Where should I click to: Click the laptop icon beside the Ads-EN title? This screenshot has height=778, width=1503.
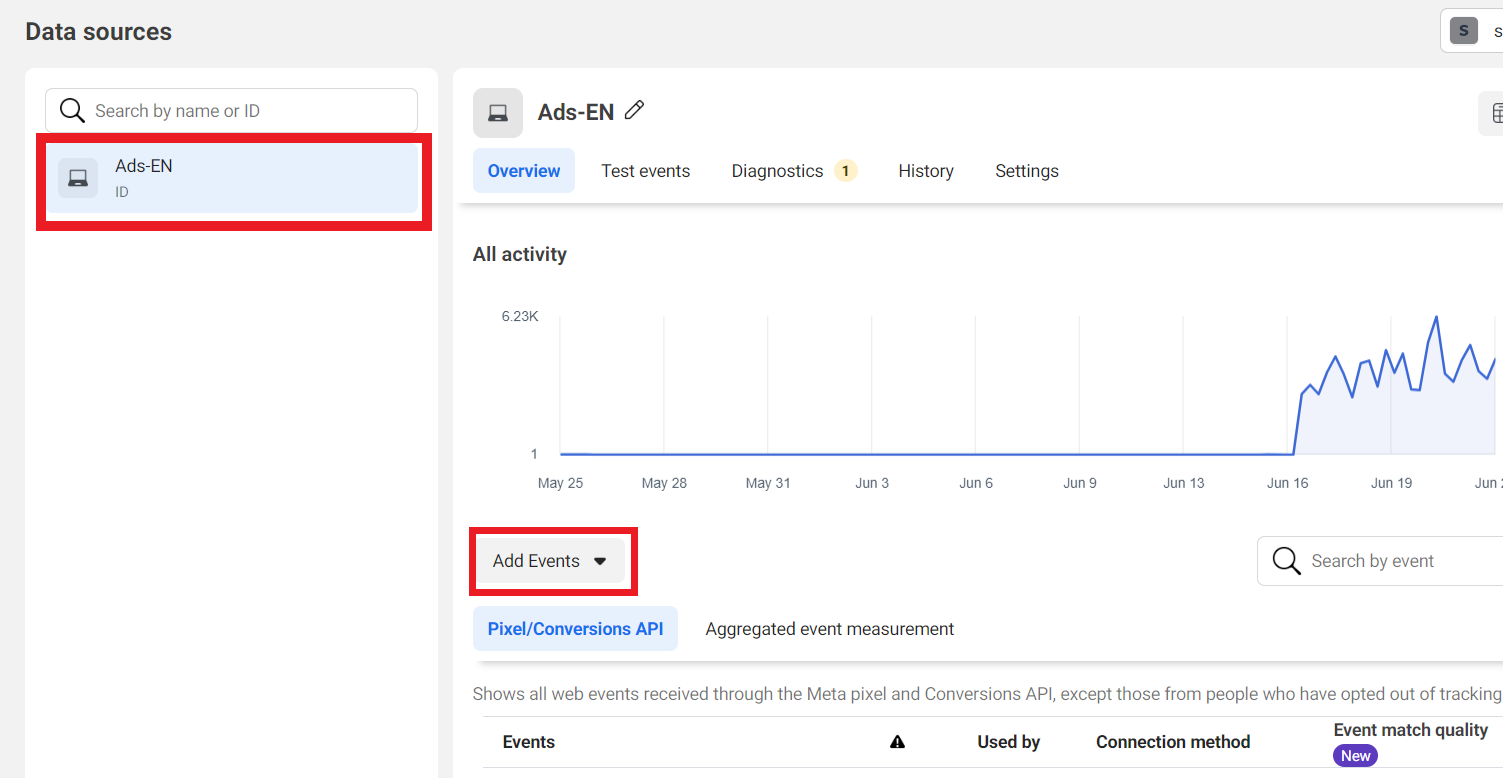click(498, 113)
